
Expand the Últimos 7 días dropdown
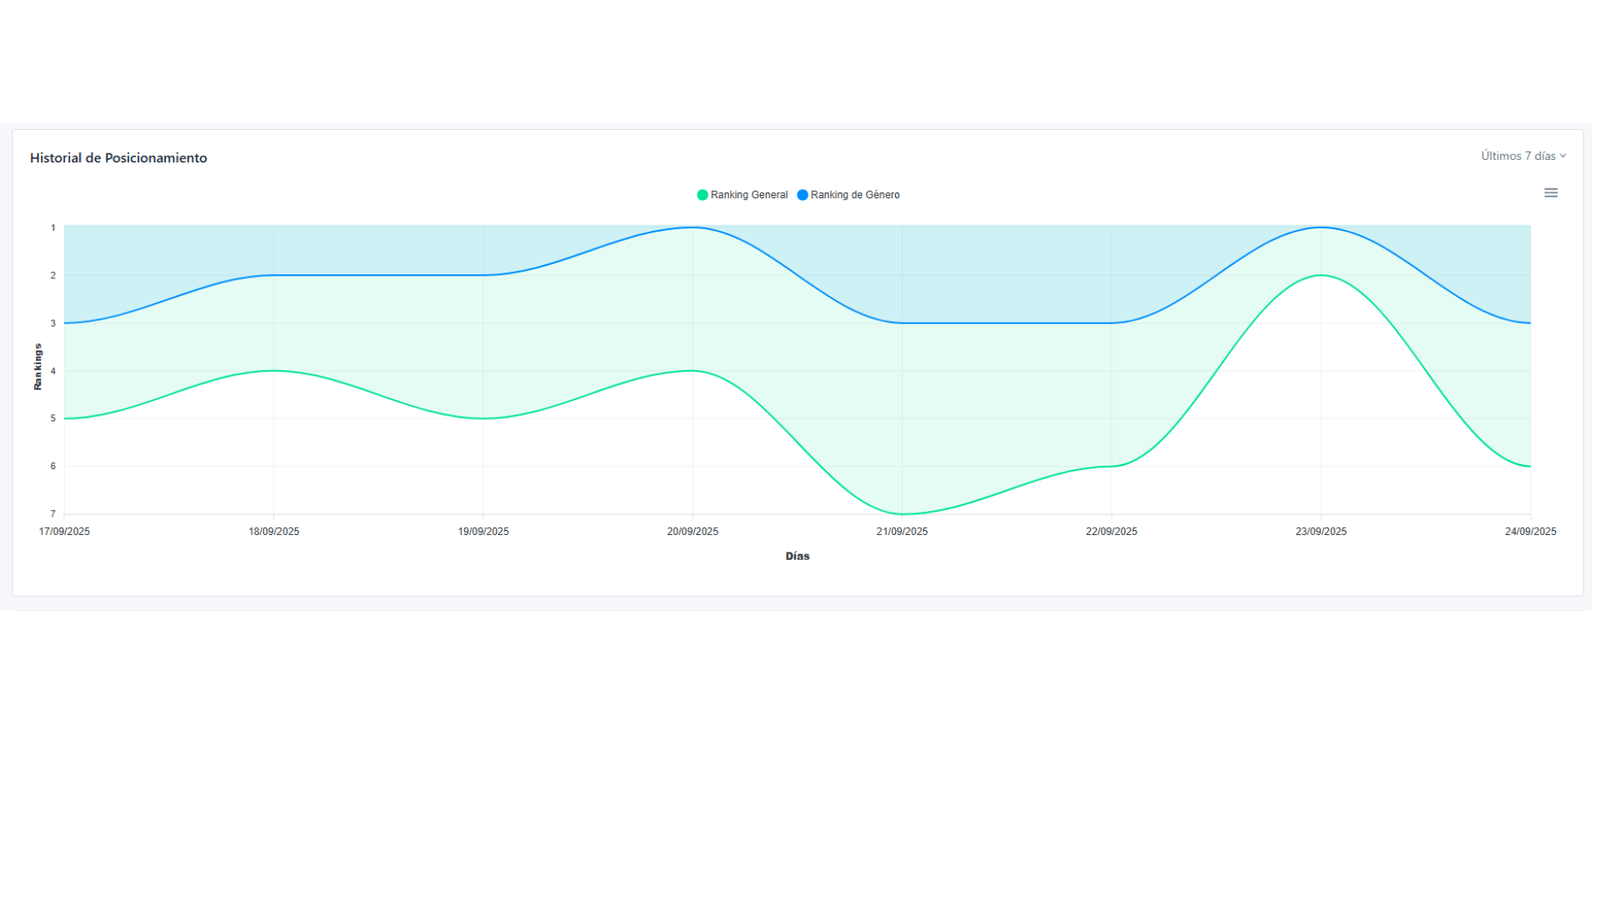pyautogui.click(x=1522, y=156)
